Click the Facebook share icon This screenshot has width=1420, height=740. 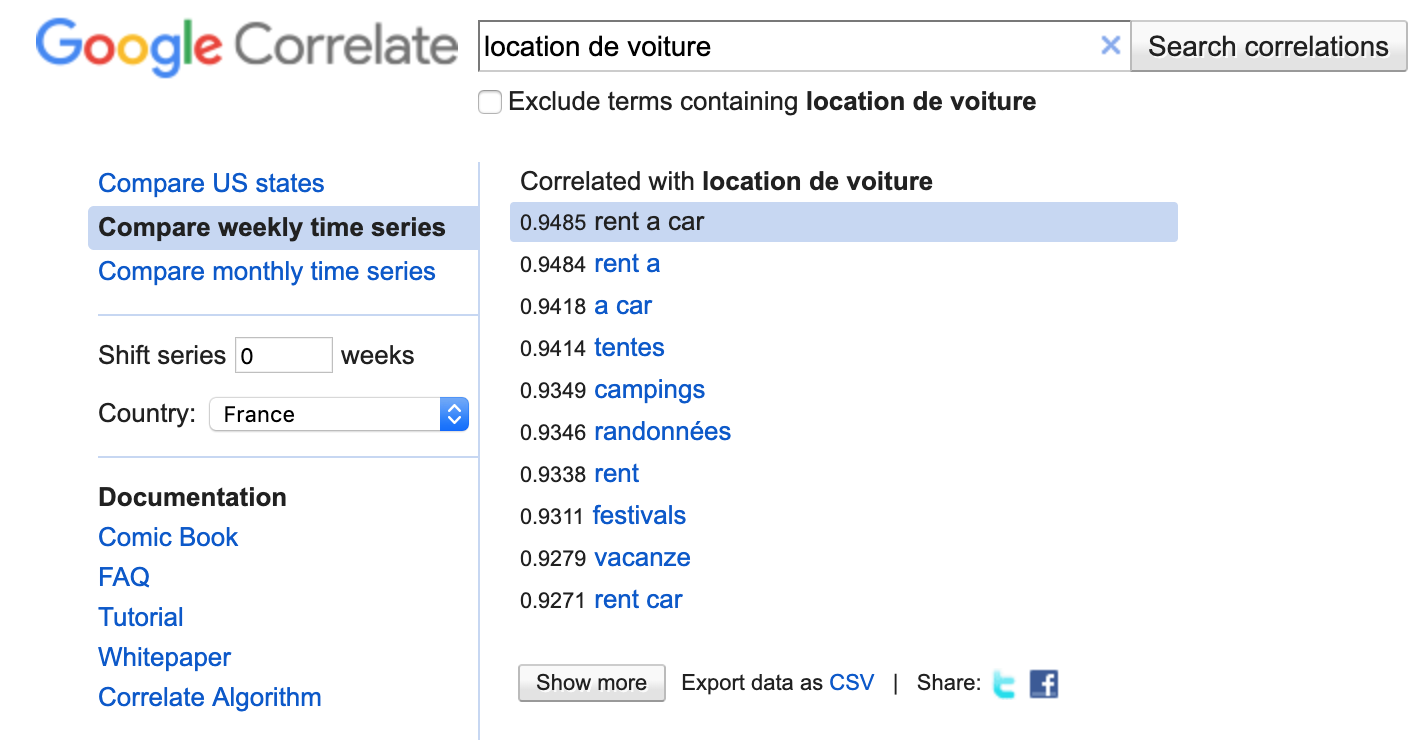coord(1043,684)
